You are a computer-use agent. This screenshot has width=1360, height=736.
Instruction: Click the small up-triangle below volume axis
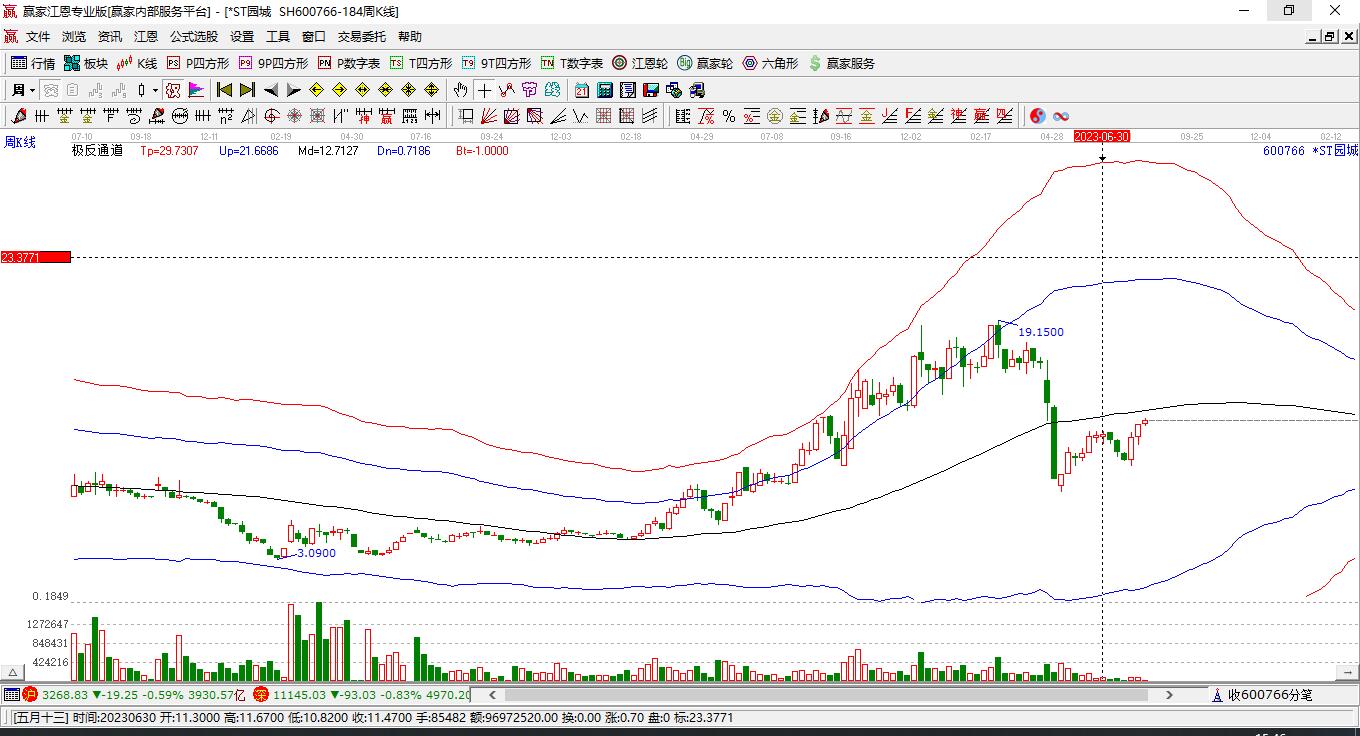click(x=14, y=674)
